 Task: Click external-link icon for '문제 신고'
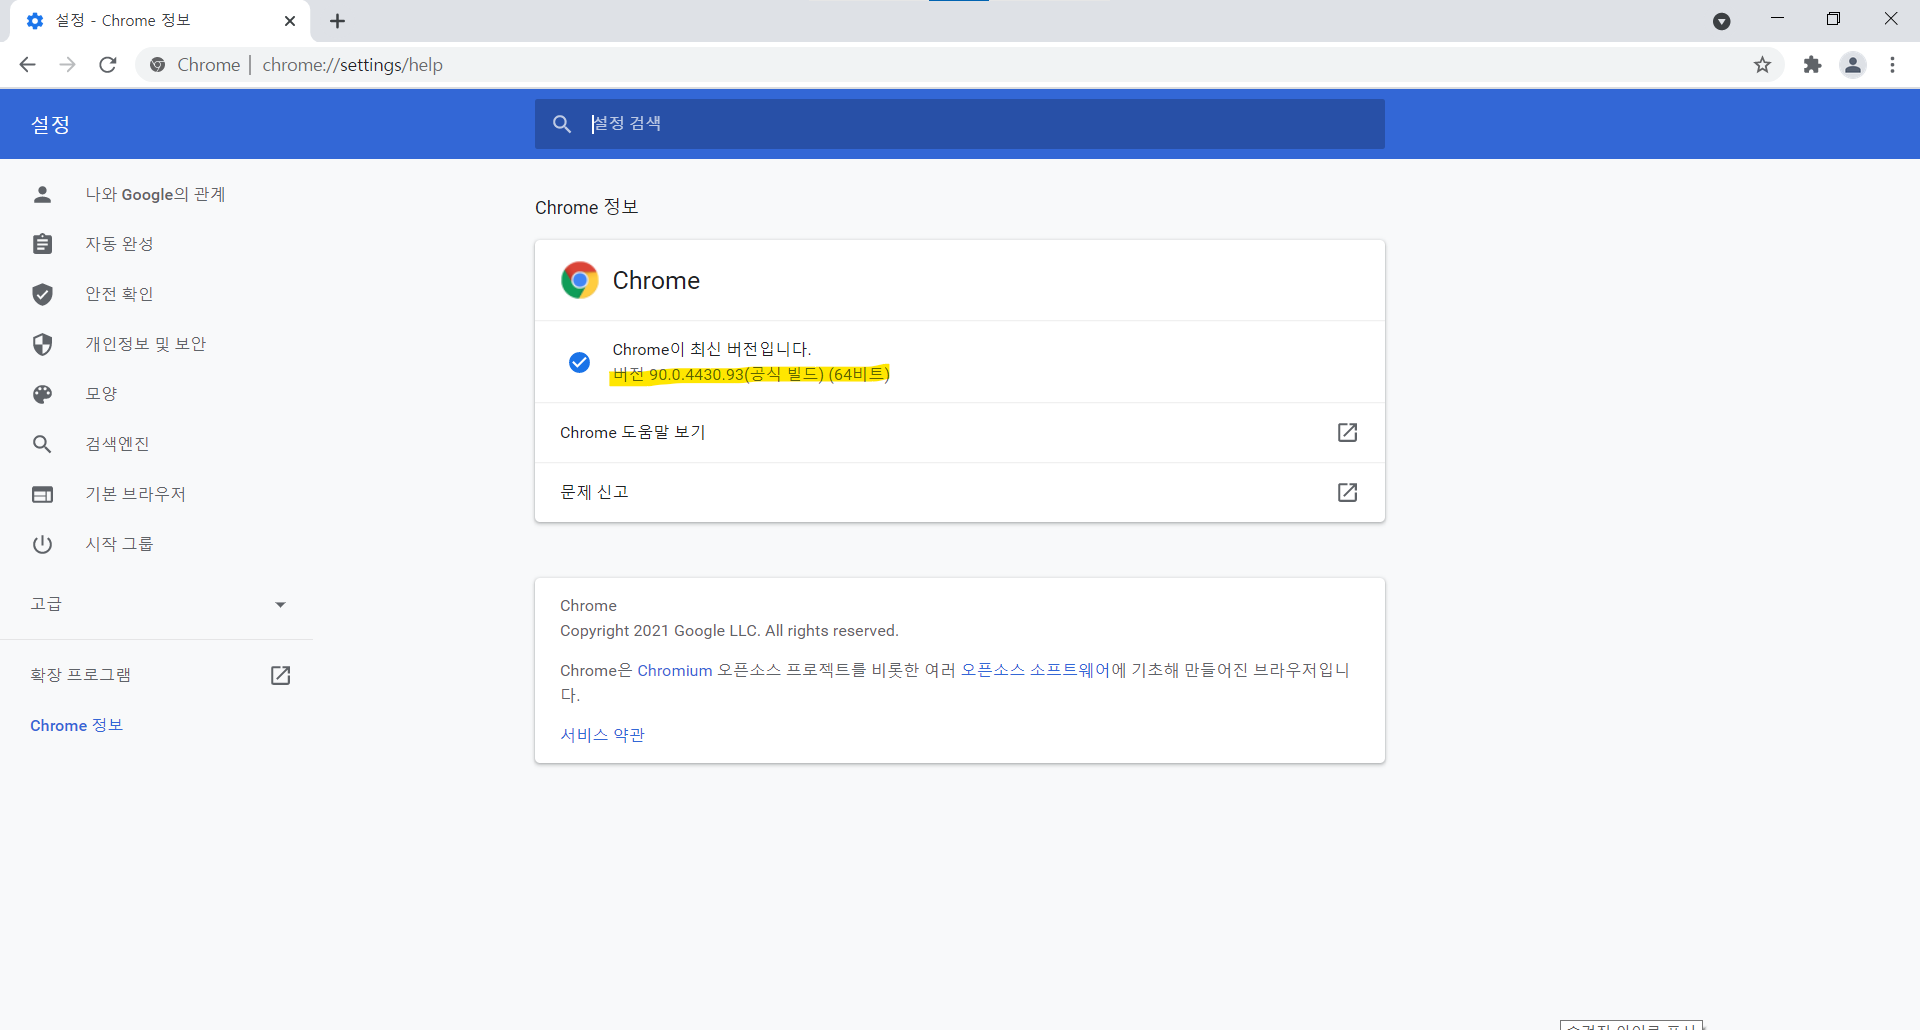pos(1347,492)
